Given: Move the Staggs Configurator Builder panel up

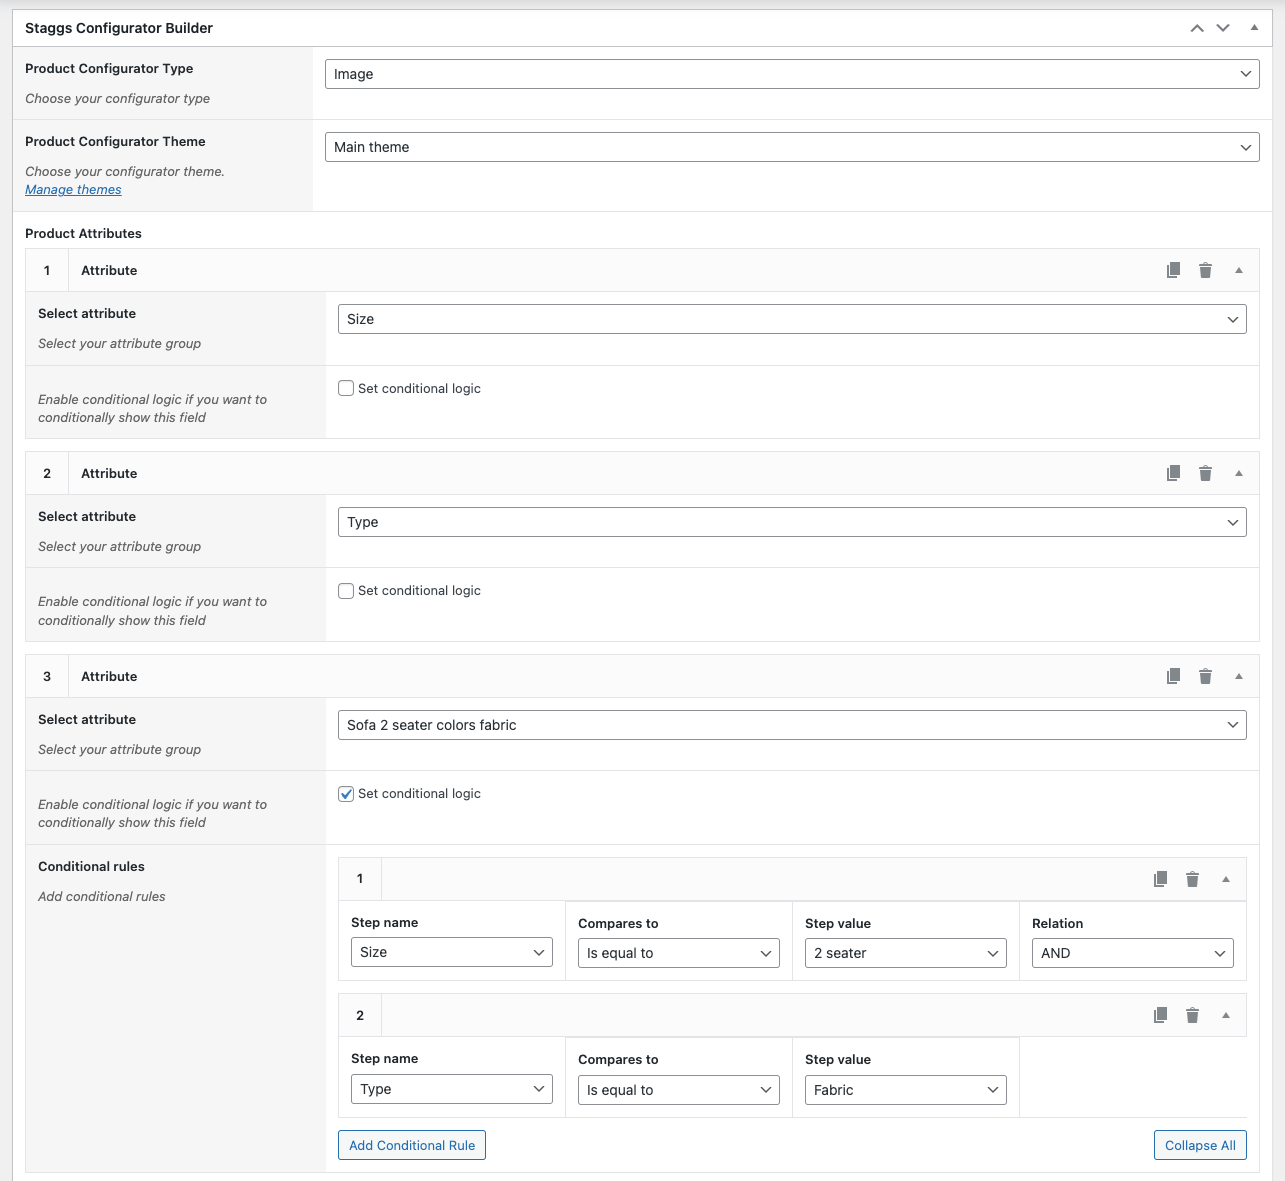Looking at the screenshot, I should click(x=1196, y=27).
